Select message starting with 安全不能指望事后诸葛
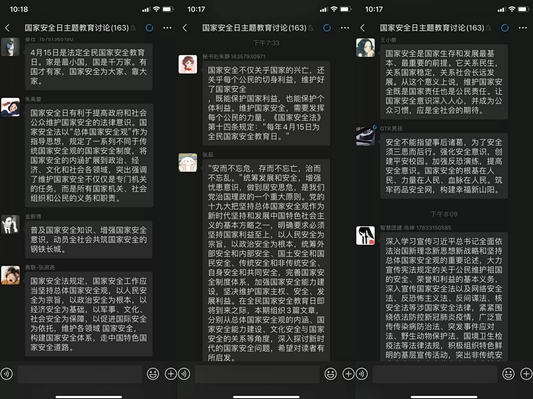This screenshot has width=533, height=399. point(444,166)
